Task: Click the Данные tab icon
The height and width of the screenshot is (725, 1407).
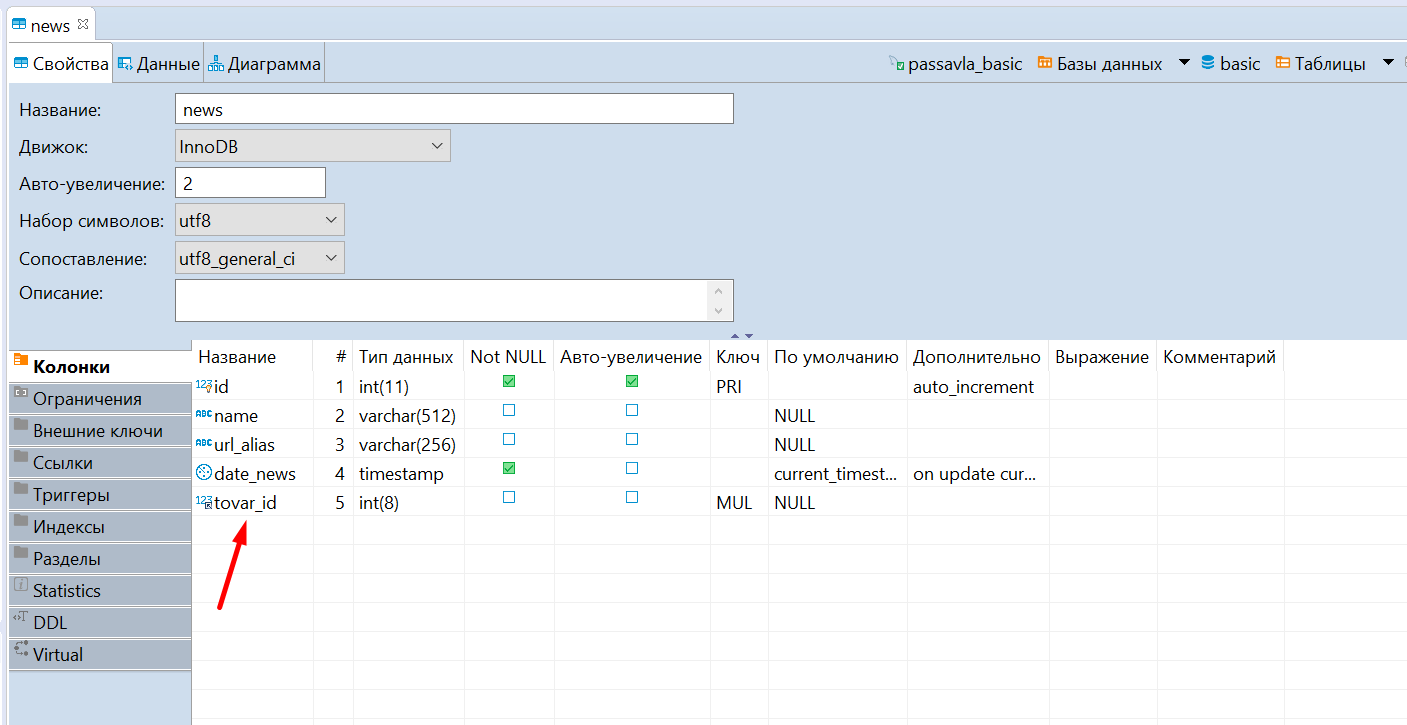Action: click(125, 64)
